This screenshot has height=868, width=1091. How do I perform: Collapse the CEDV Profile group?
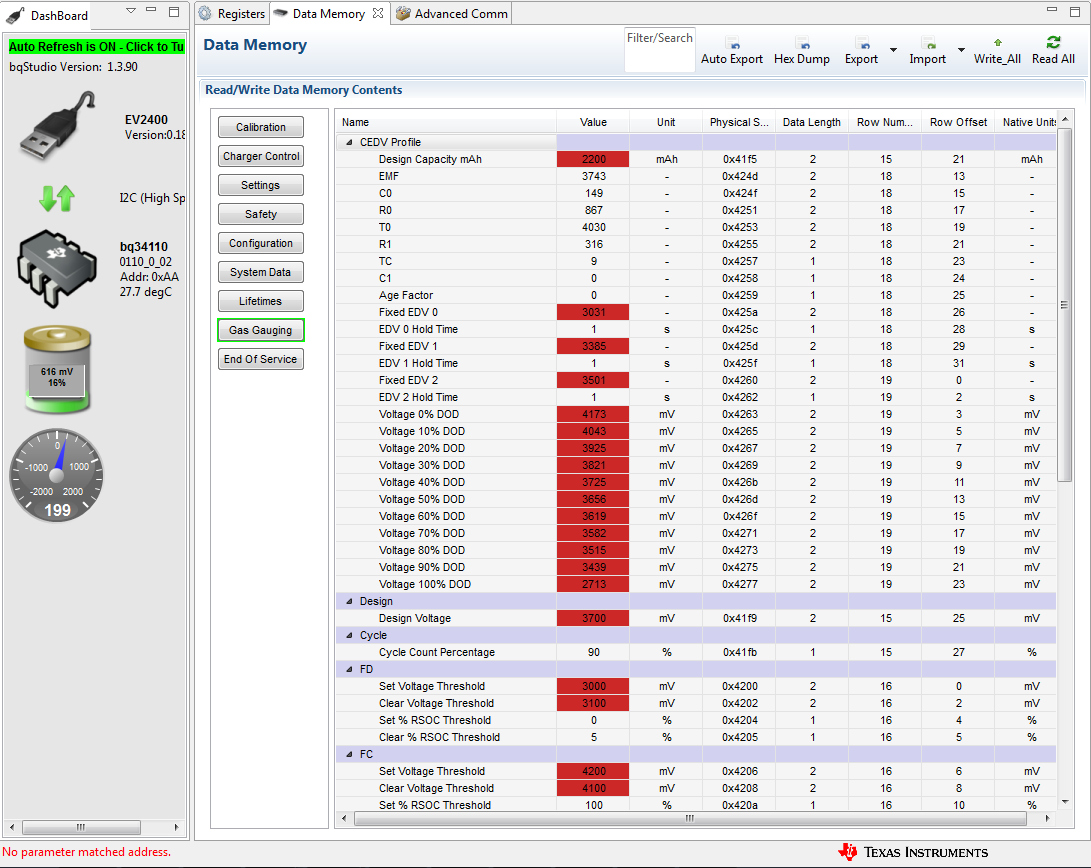coord(349,142)
